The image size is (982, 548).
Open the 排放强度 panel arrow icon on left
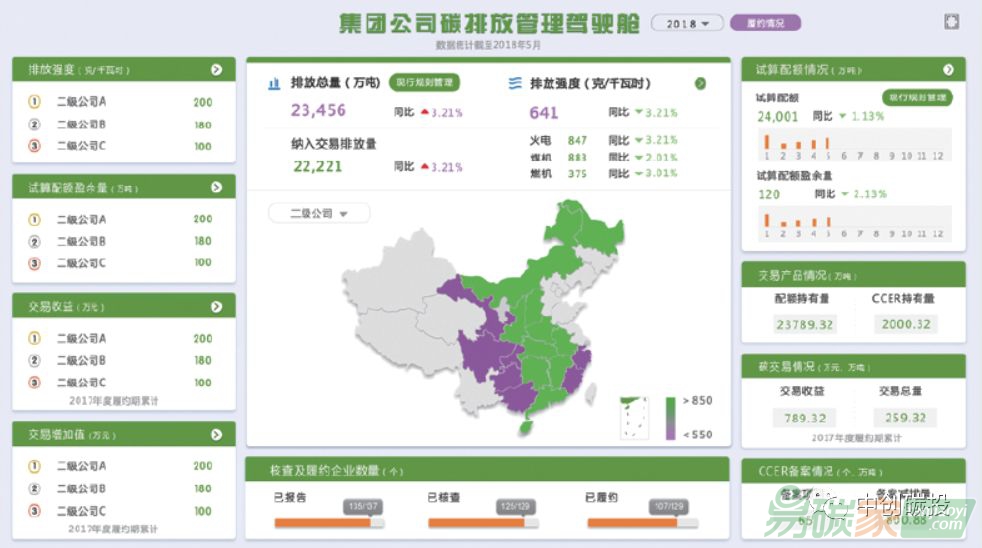(216, 70)
